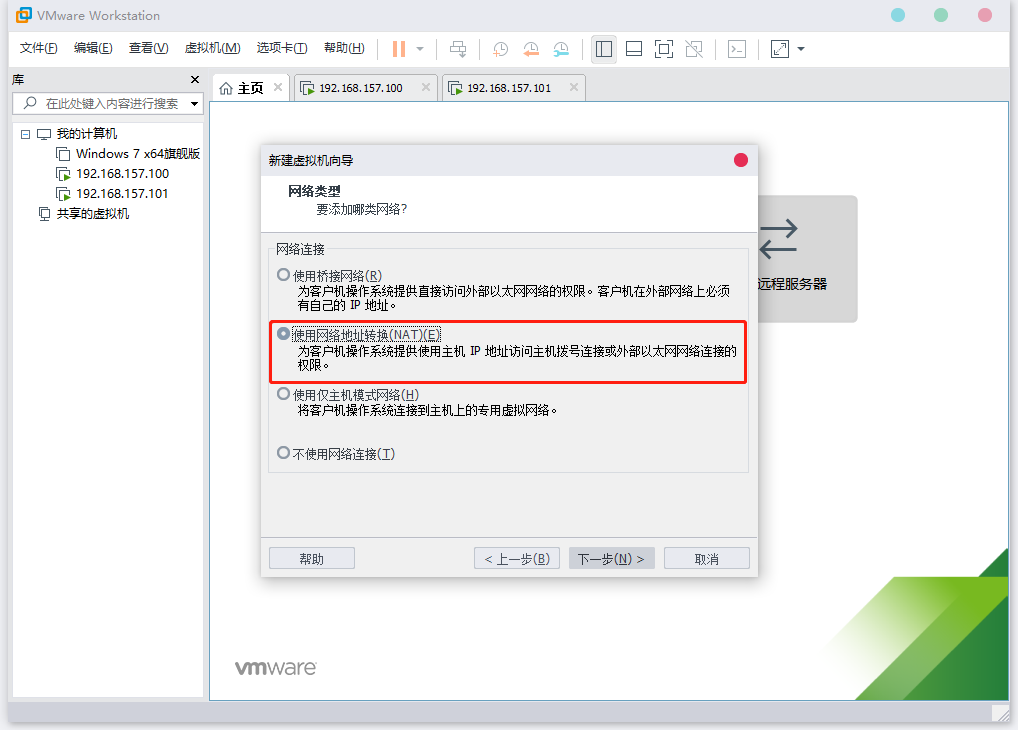Image resolution: width=1018 pixels, height=730 pixels.
Task: Pause the virtual machine from the toolbar
Action: pos(399,49)
